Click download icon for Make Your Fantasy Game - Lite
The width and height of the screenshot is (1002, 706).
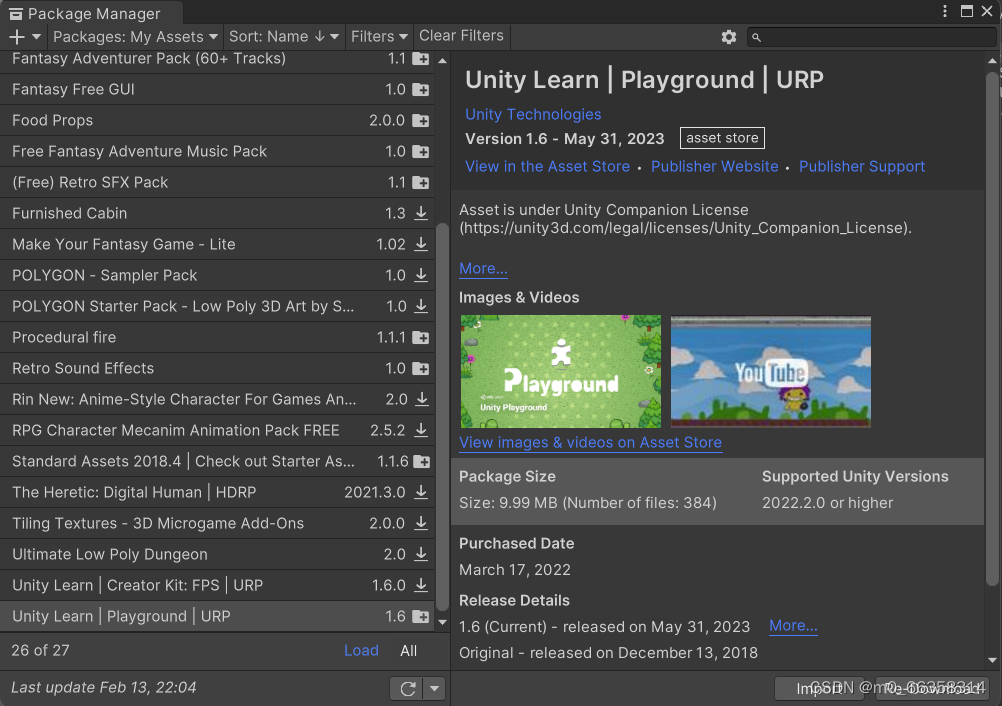coord(420,244)
